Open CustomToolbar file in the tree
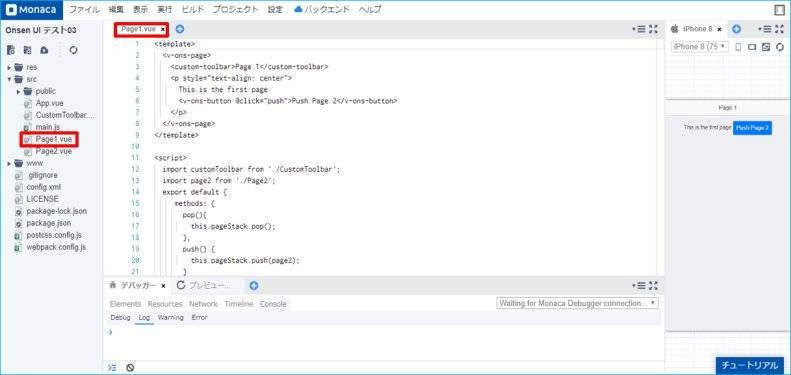Screen dimensions: 791x375 65,116
